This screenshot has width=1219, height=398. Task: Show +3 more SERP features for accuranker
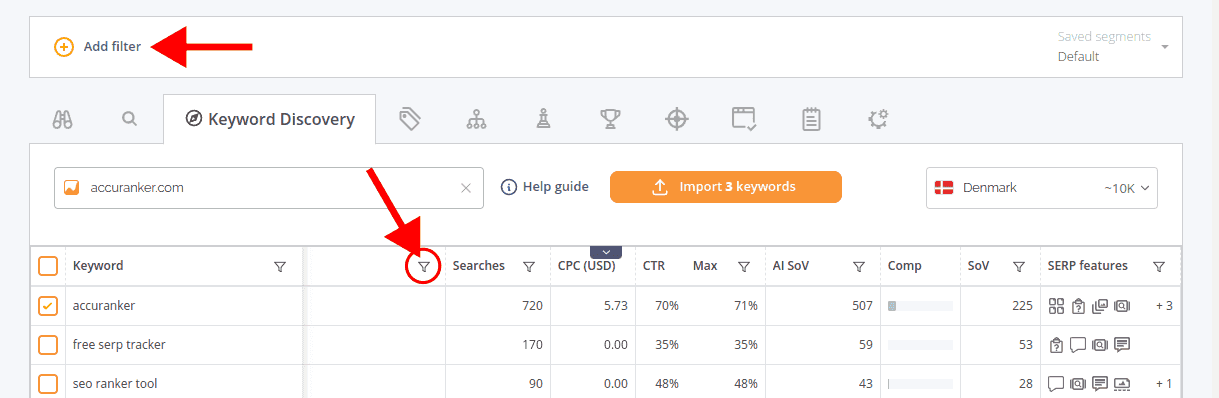pos(1164,306)
